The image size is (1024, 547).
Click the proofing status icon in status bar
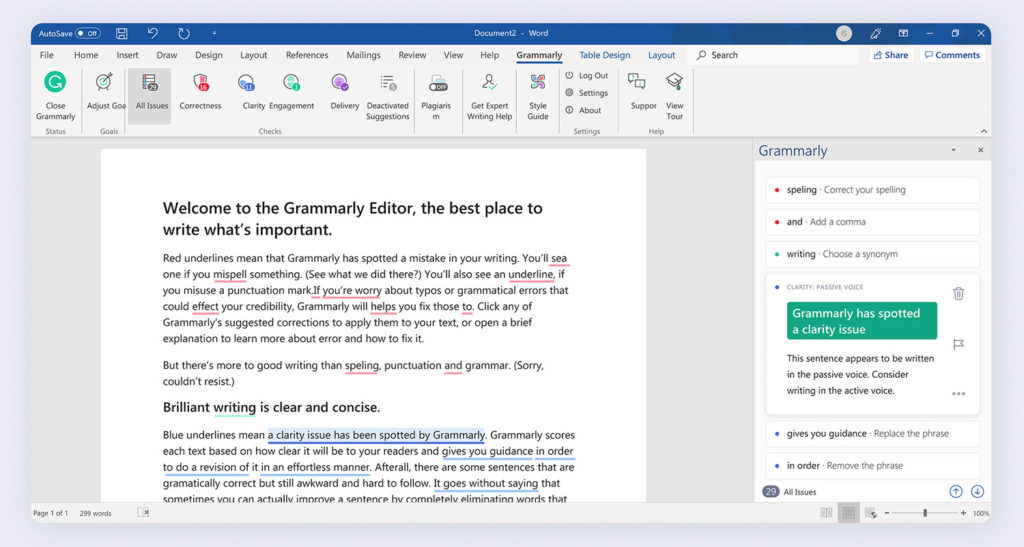coord(143,513)
